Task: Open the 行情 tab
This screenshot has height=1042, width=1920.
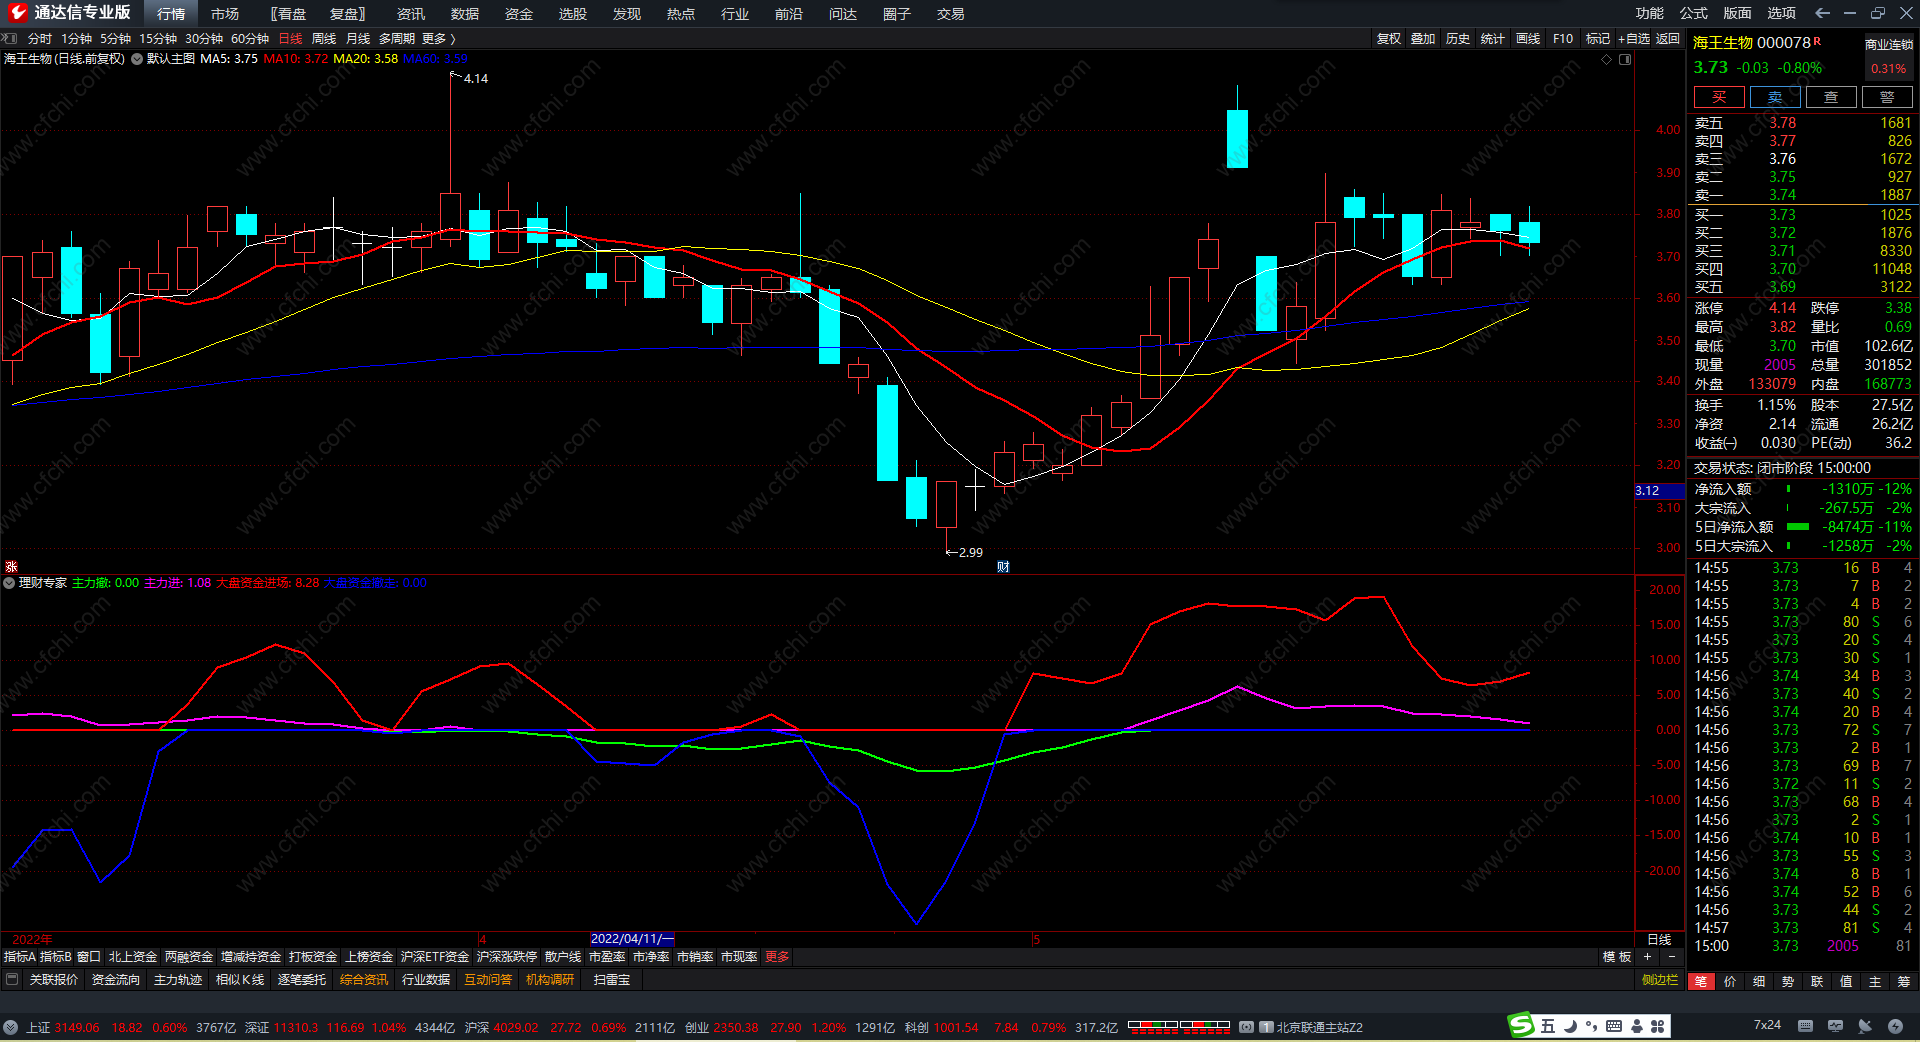Action: tap(171, 14)
